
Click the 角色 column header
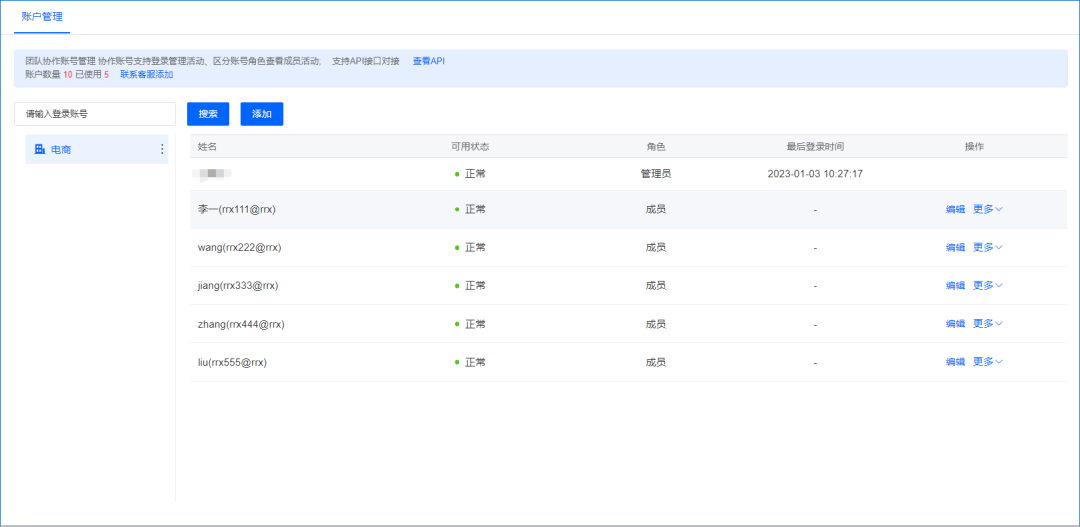tap(656, 147)
